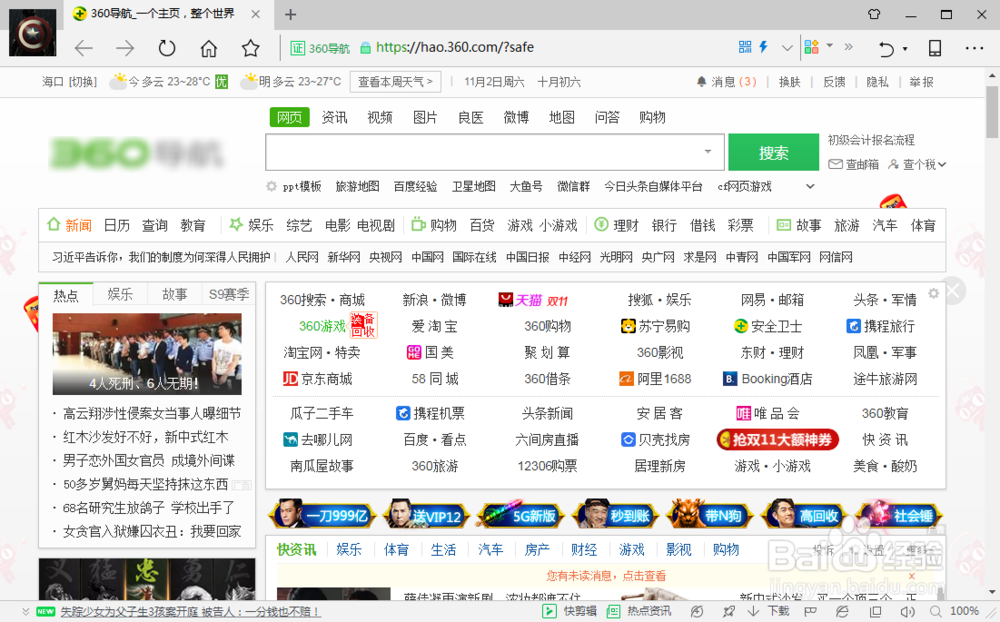The height and width of the screenshot is (622, 1000).
Task: Close the 360导航 tab
Action: tap(255, 14)
